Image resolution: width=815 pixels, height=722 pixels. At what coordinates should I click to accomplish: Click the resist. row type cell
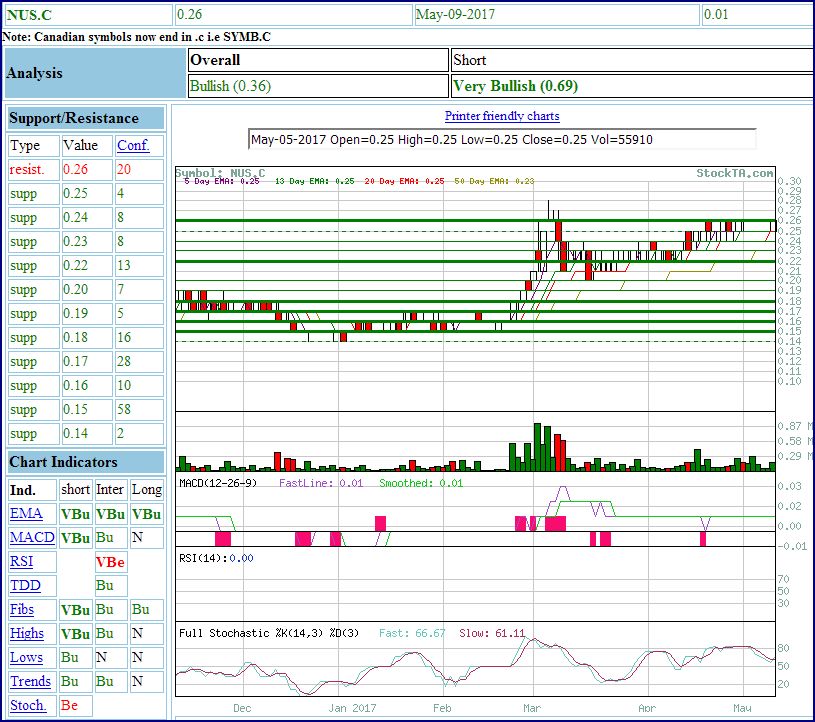pyautogui.click(x=26, y=170)
